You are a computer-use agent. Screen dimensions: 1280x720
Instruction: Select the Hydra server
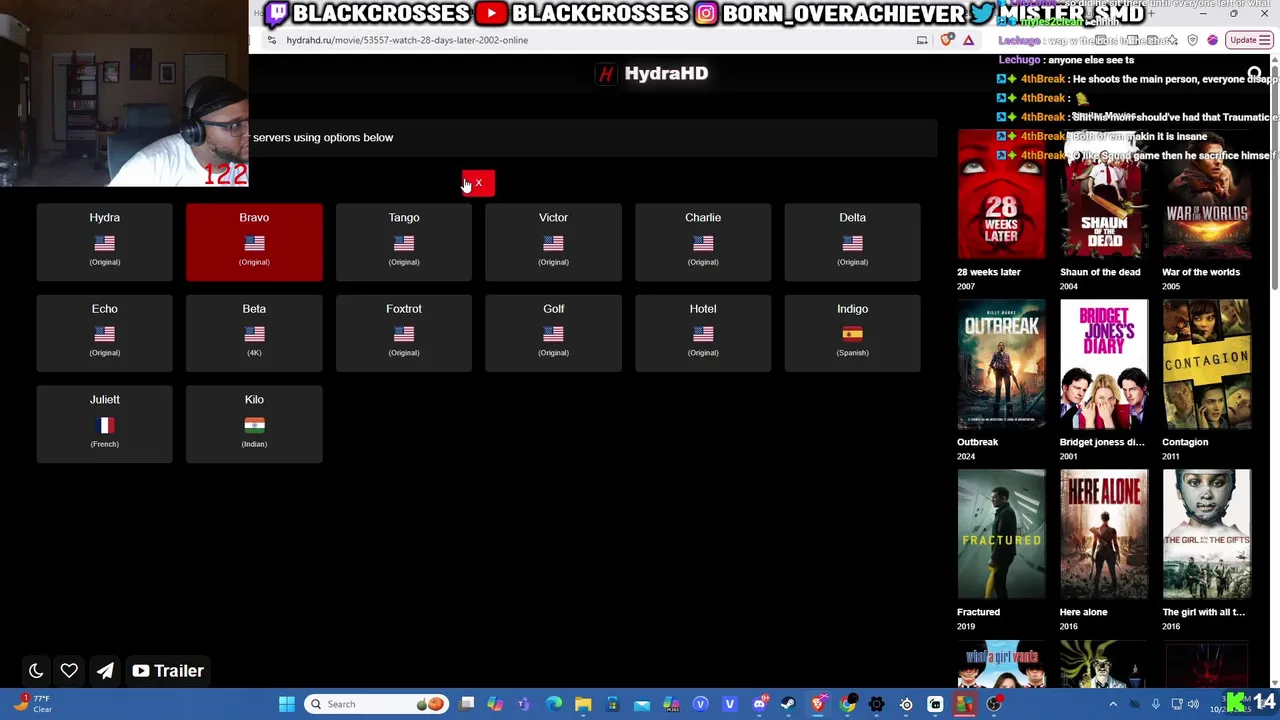[x=104, y=241]
